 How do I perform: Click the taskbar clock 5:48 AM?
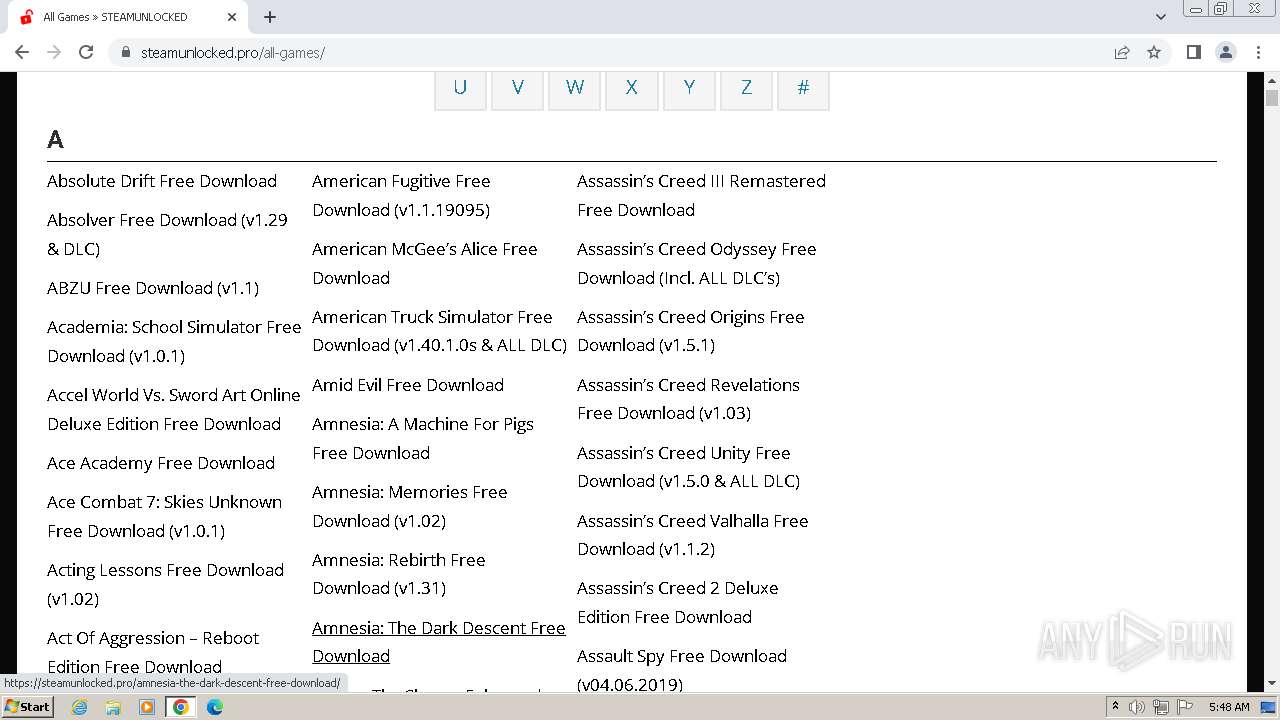pos(1229,707)
